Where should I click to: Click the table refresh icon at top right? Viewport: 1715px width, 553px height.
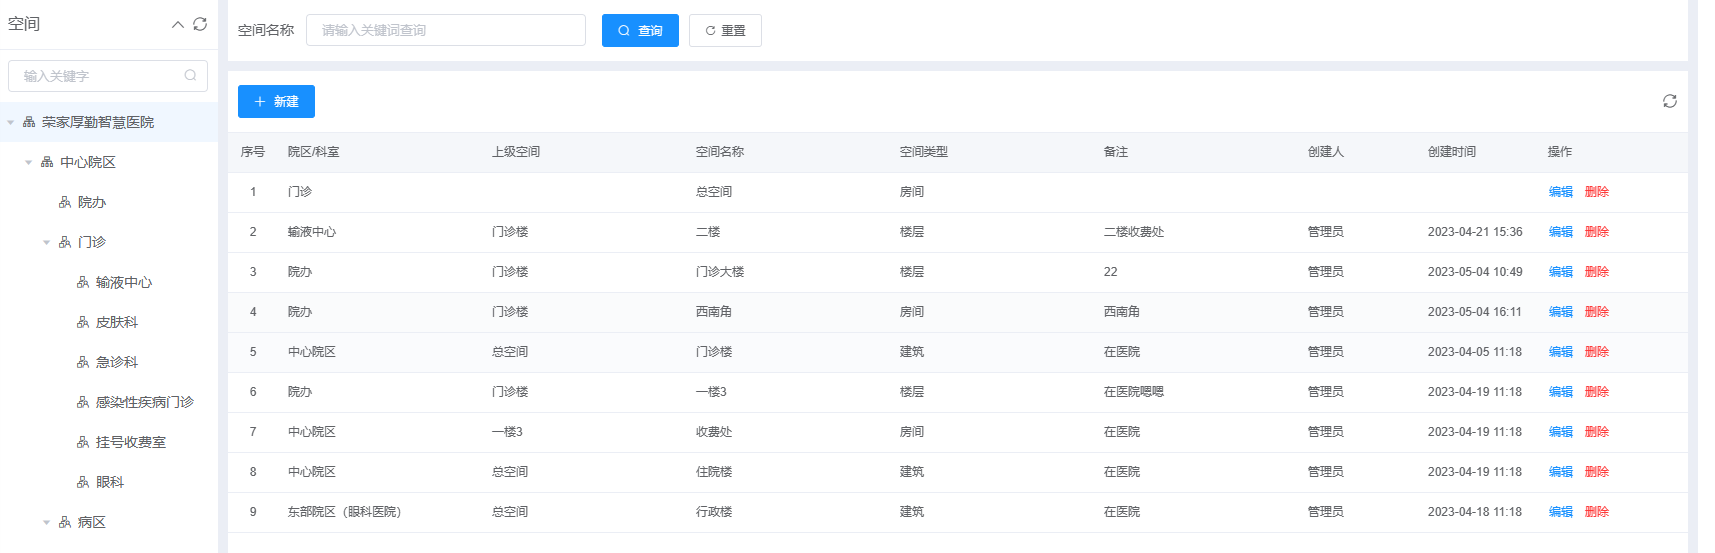point(1669,101)
